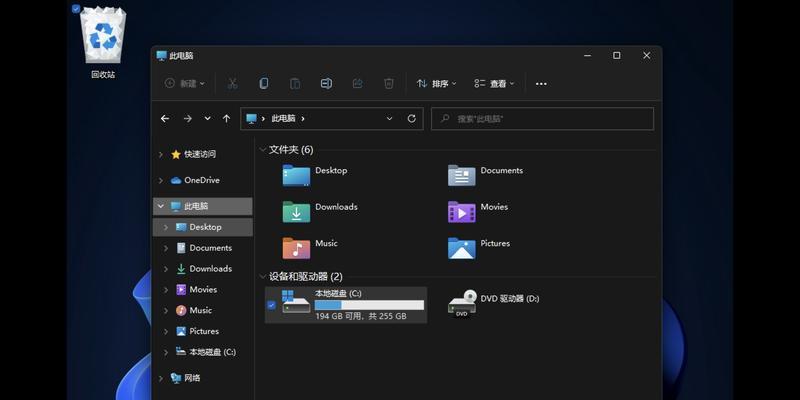Viewport: 800px width, 400px height.
Task: Click the text 194 GB 可用, 共 255 GB
Action: [361, 316]
